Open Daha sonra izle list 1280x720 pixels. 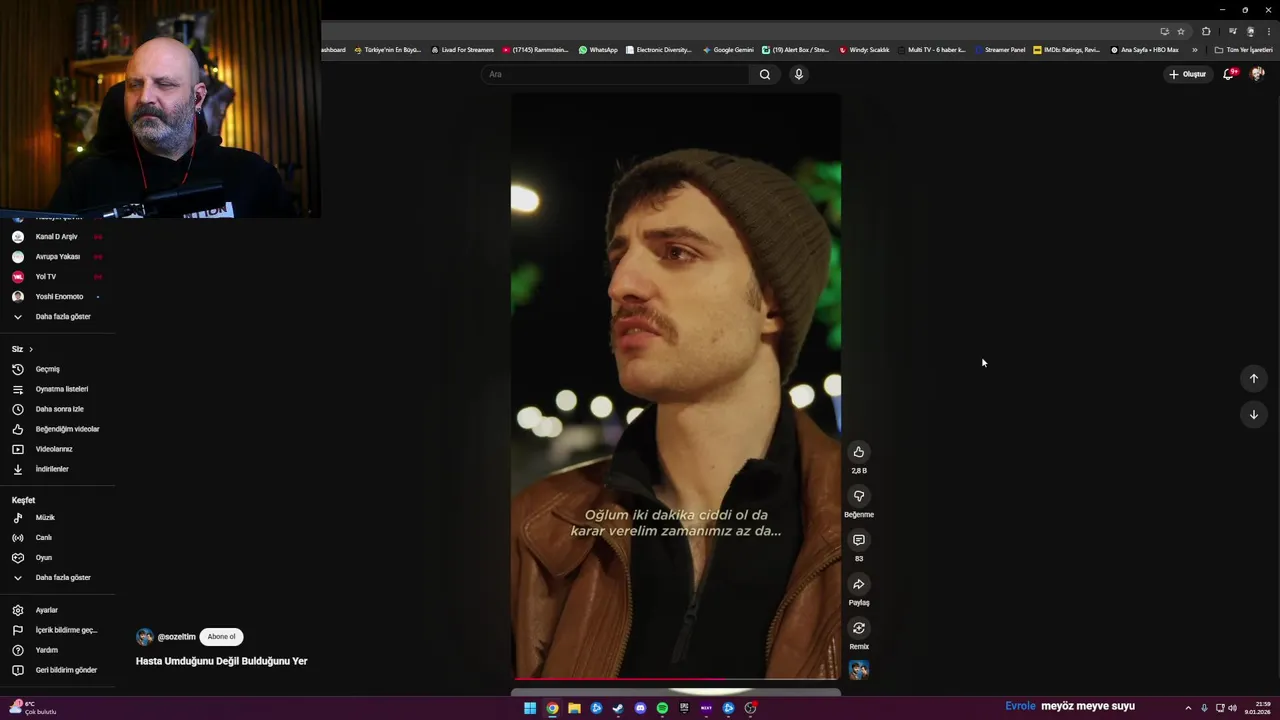pyautogui.click(x=57, y=409)
